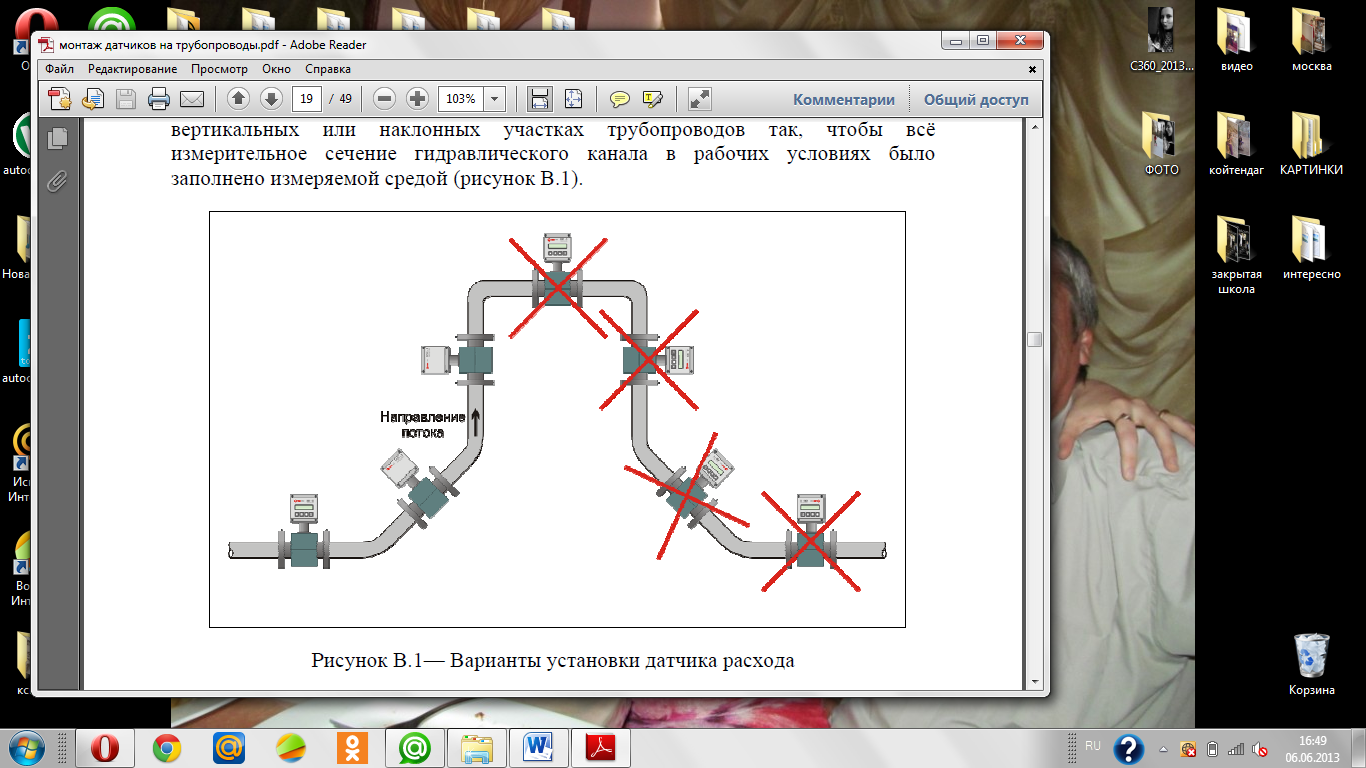1366x768 pixels.
Task: Go to previous page with up arrow
Action: 238,99
